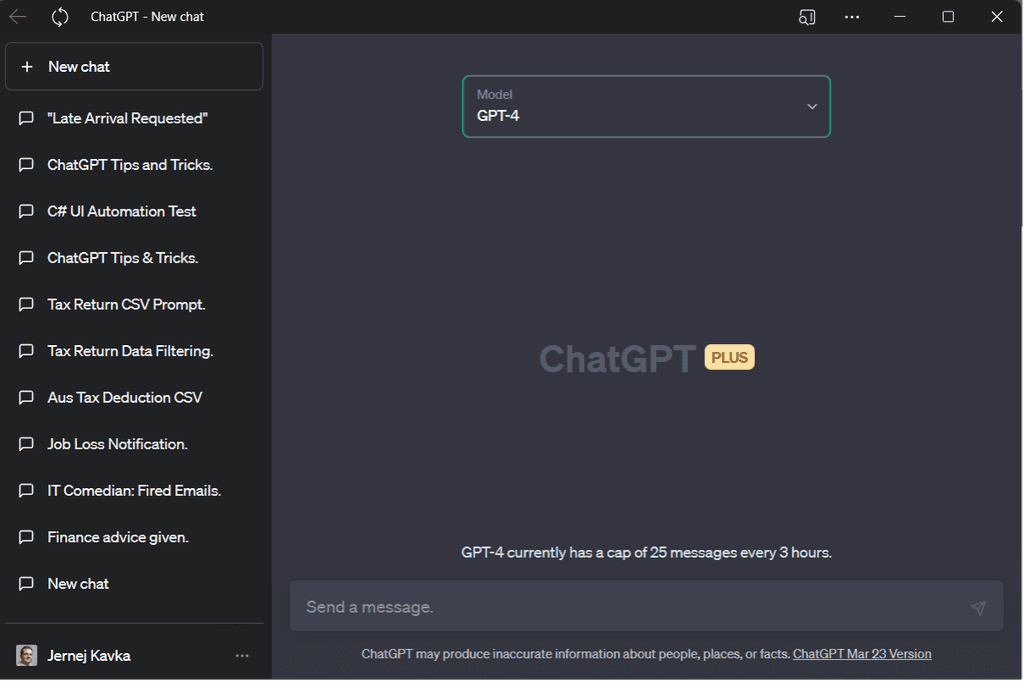Screen dimensions: 1024x681
Task: Open the 'C# UI Automation Test' conversation
Action: pos(120,211)
